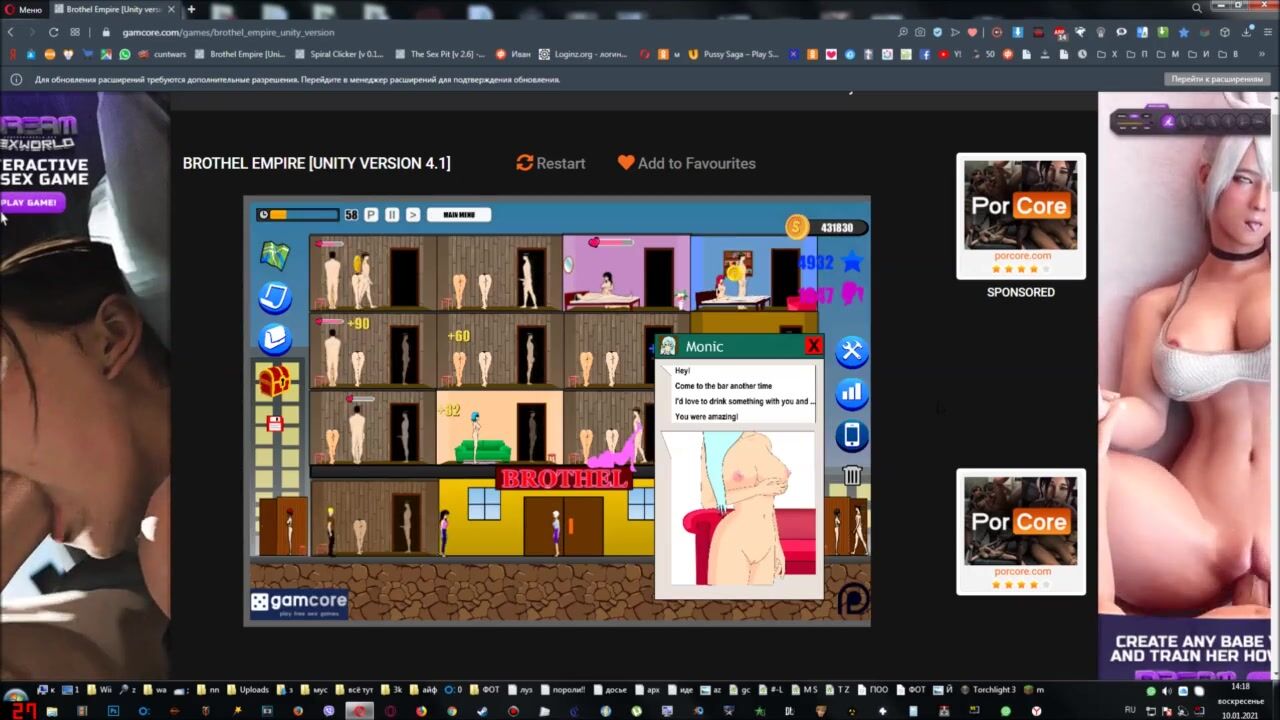1280x720 pixels.
Task: Click the Перейти к расширениям button
Action: pos(1216,79)
